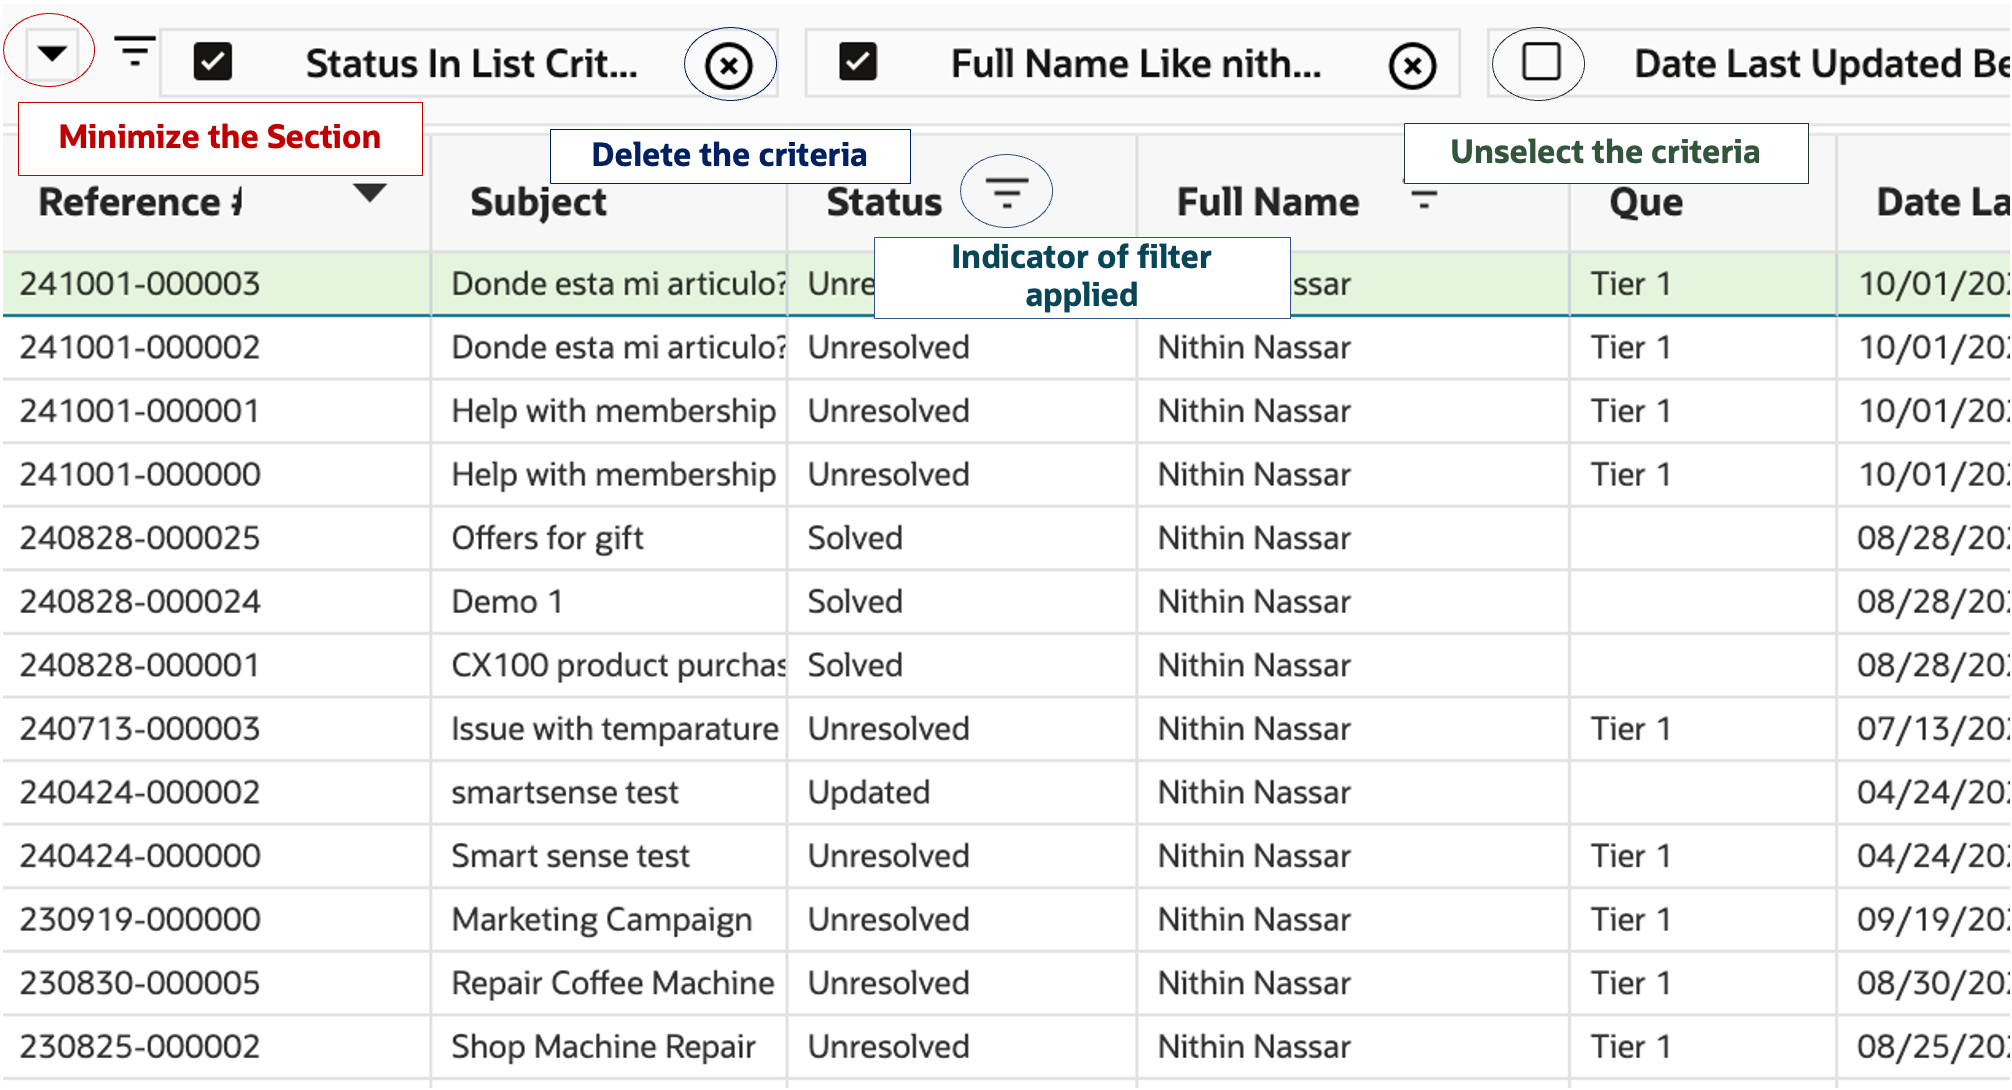Image resolution: width=2012 pixels, height=1090 pixels.
Task: Click the Full Name column header
Action: (x=1267, y=203)
